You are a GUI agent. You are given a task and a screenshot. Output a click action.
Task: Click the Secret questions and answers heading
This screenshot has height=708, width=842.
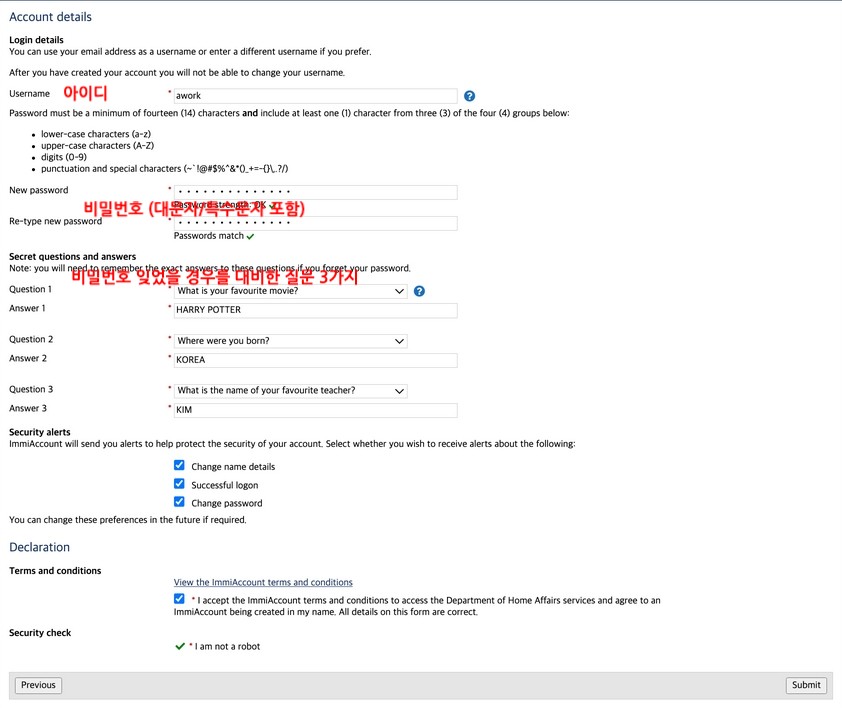72,257
